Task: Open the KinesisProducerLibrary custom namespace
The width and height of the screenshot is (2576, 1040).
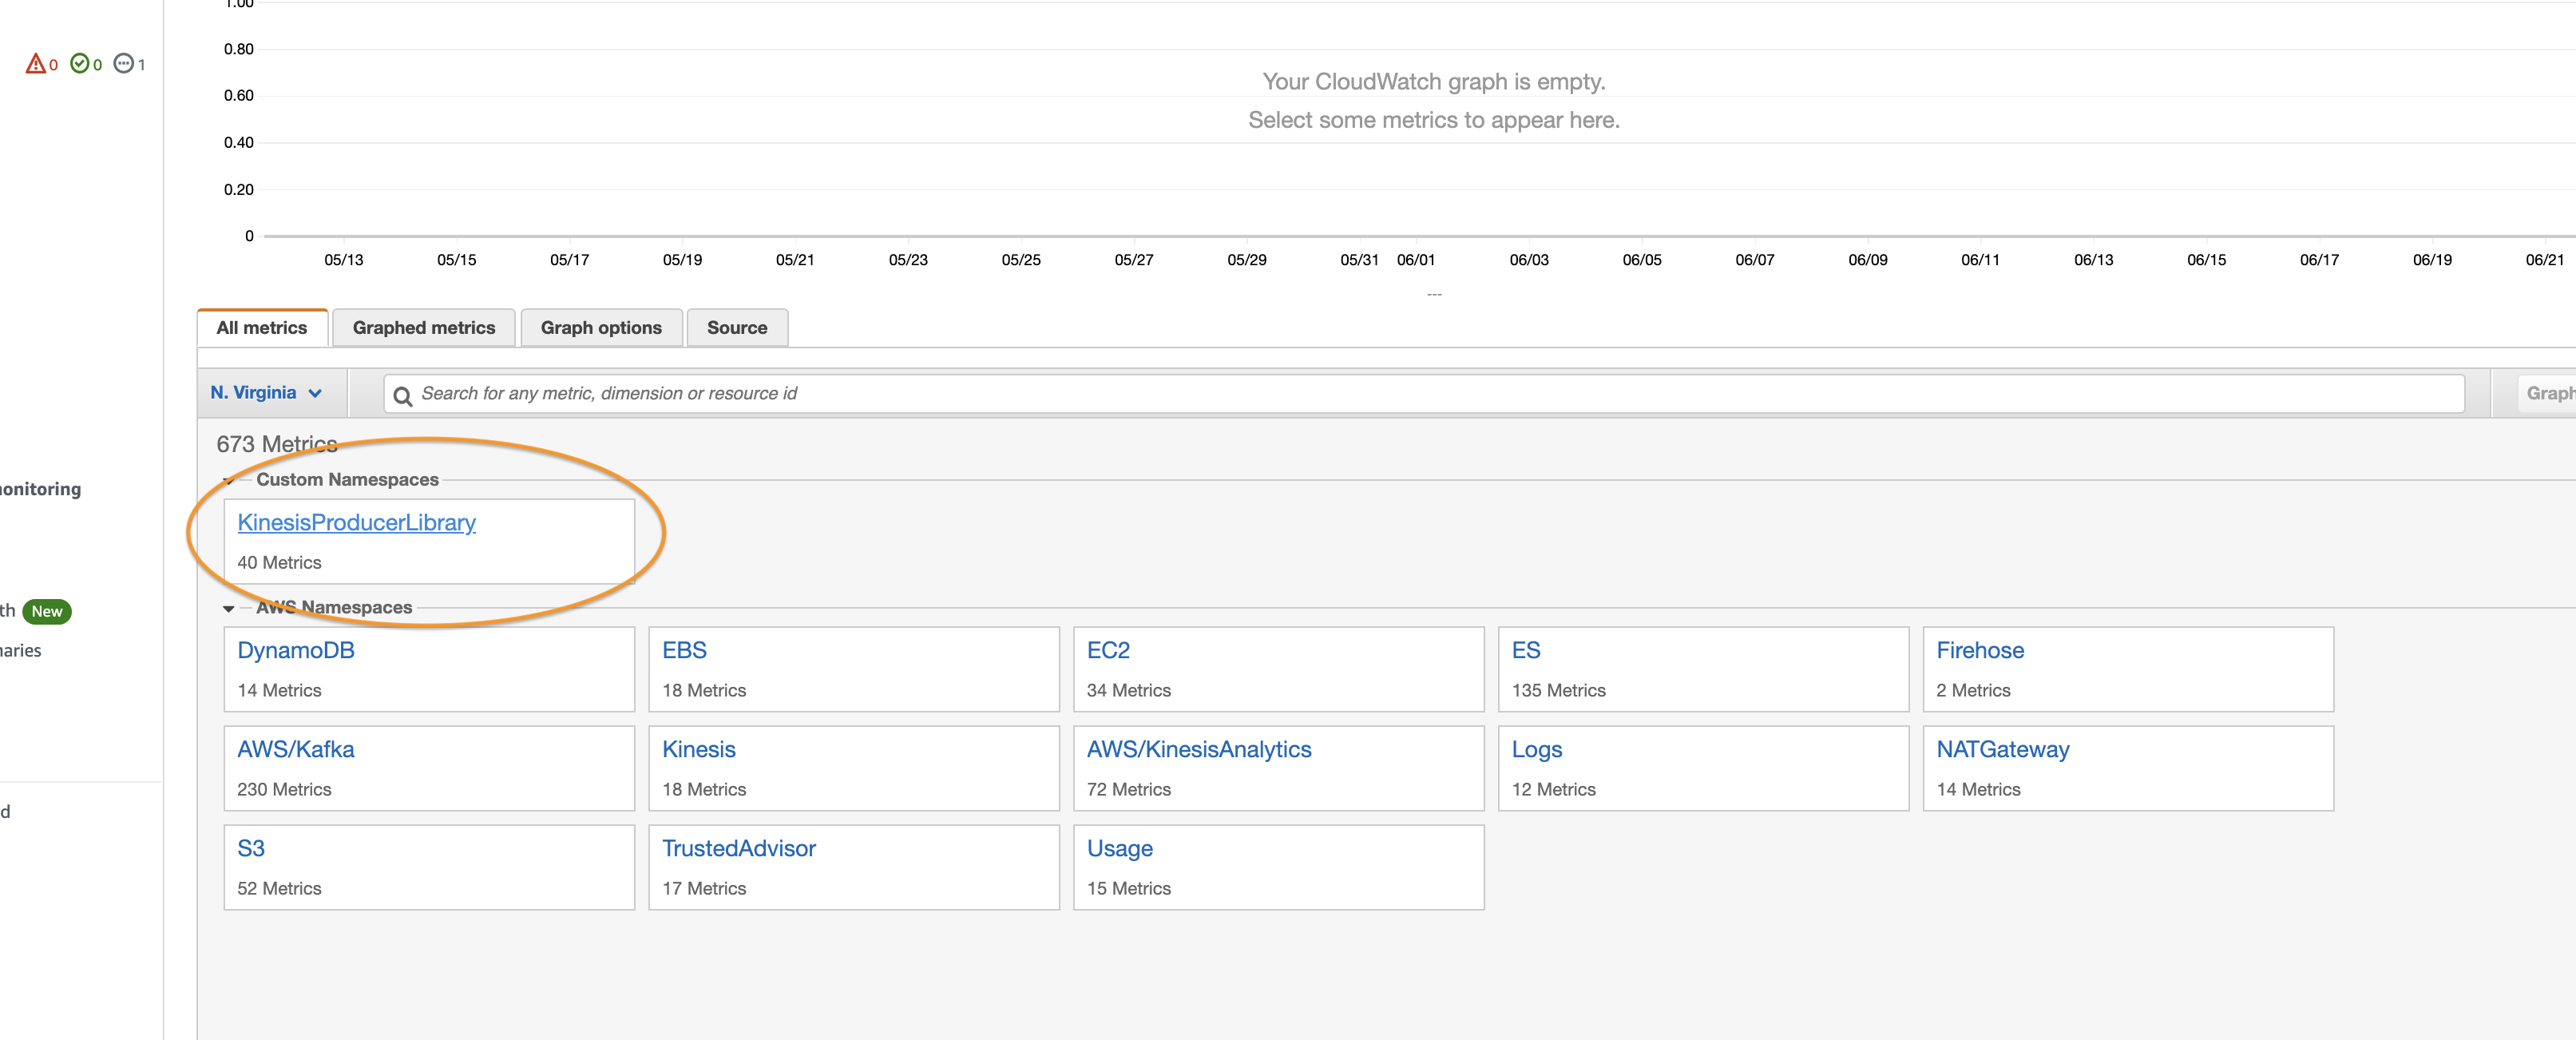Action: coord(356,521)
